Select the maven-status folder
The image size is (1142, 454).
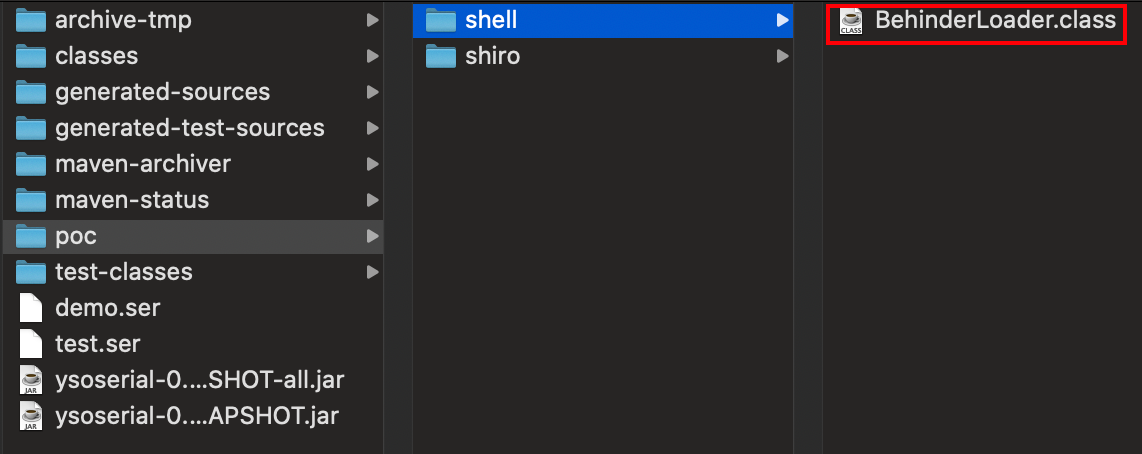[x=132, y=200]
